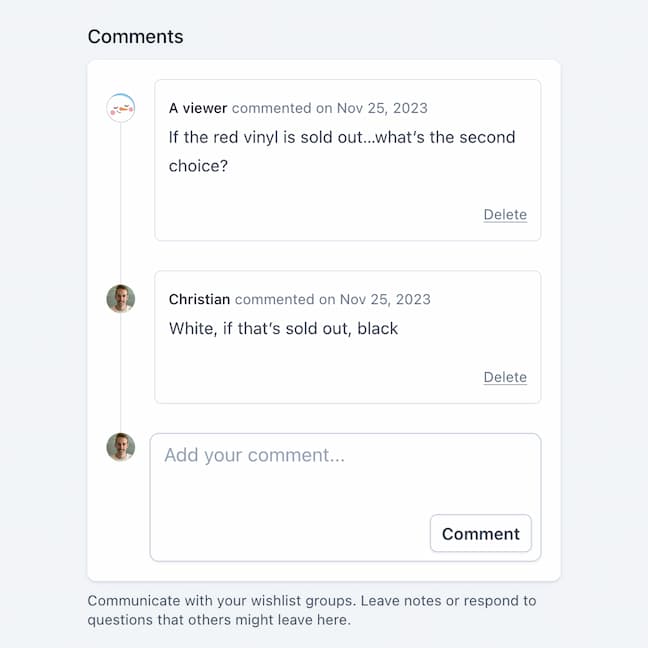Click the viewer's avatar icon
This screenshot has width=648, height=648.
point(120,108)
